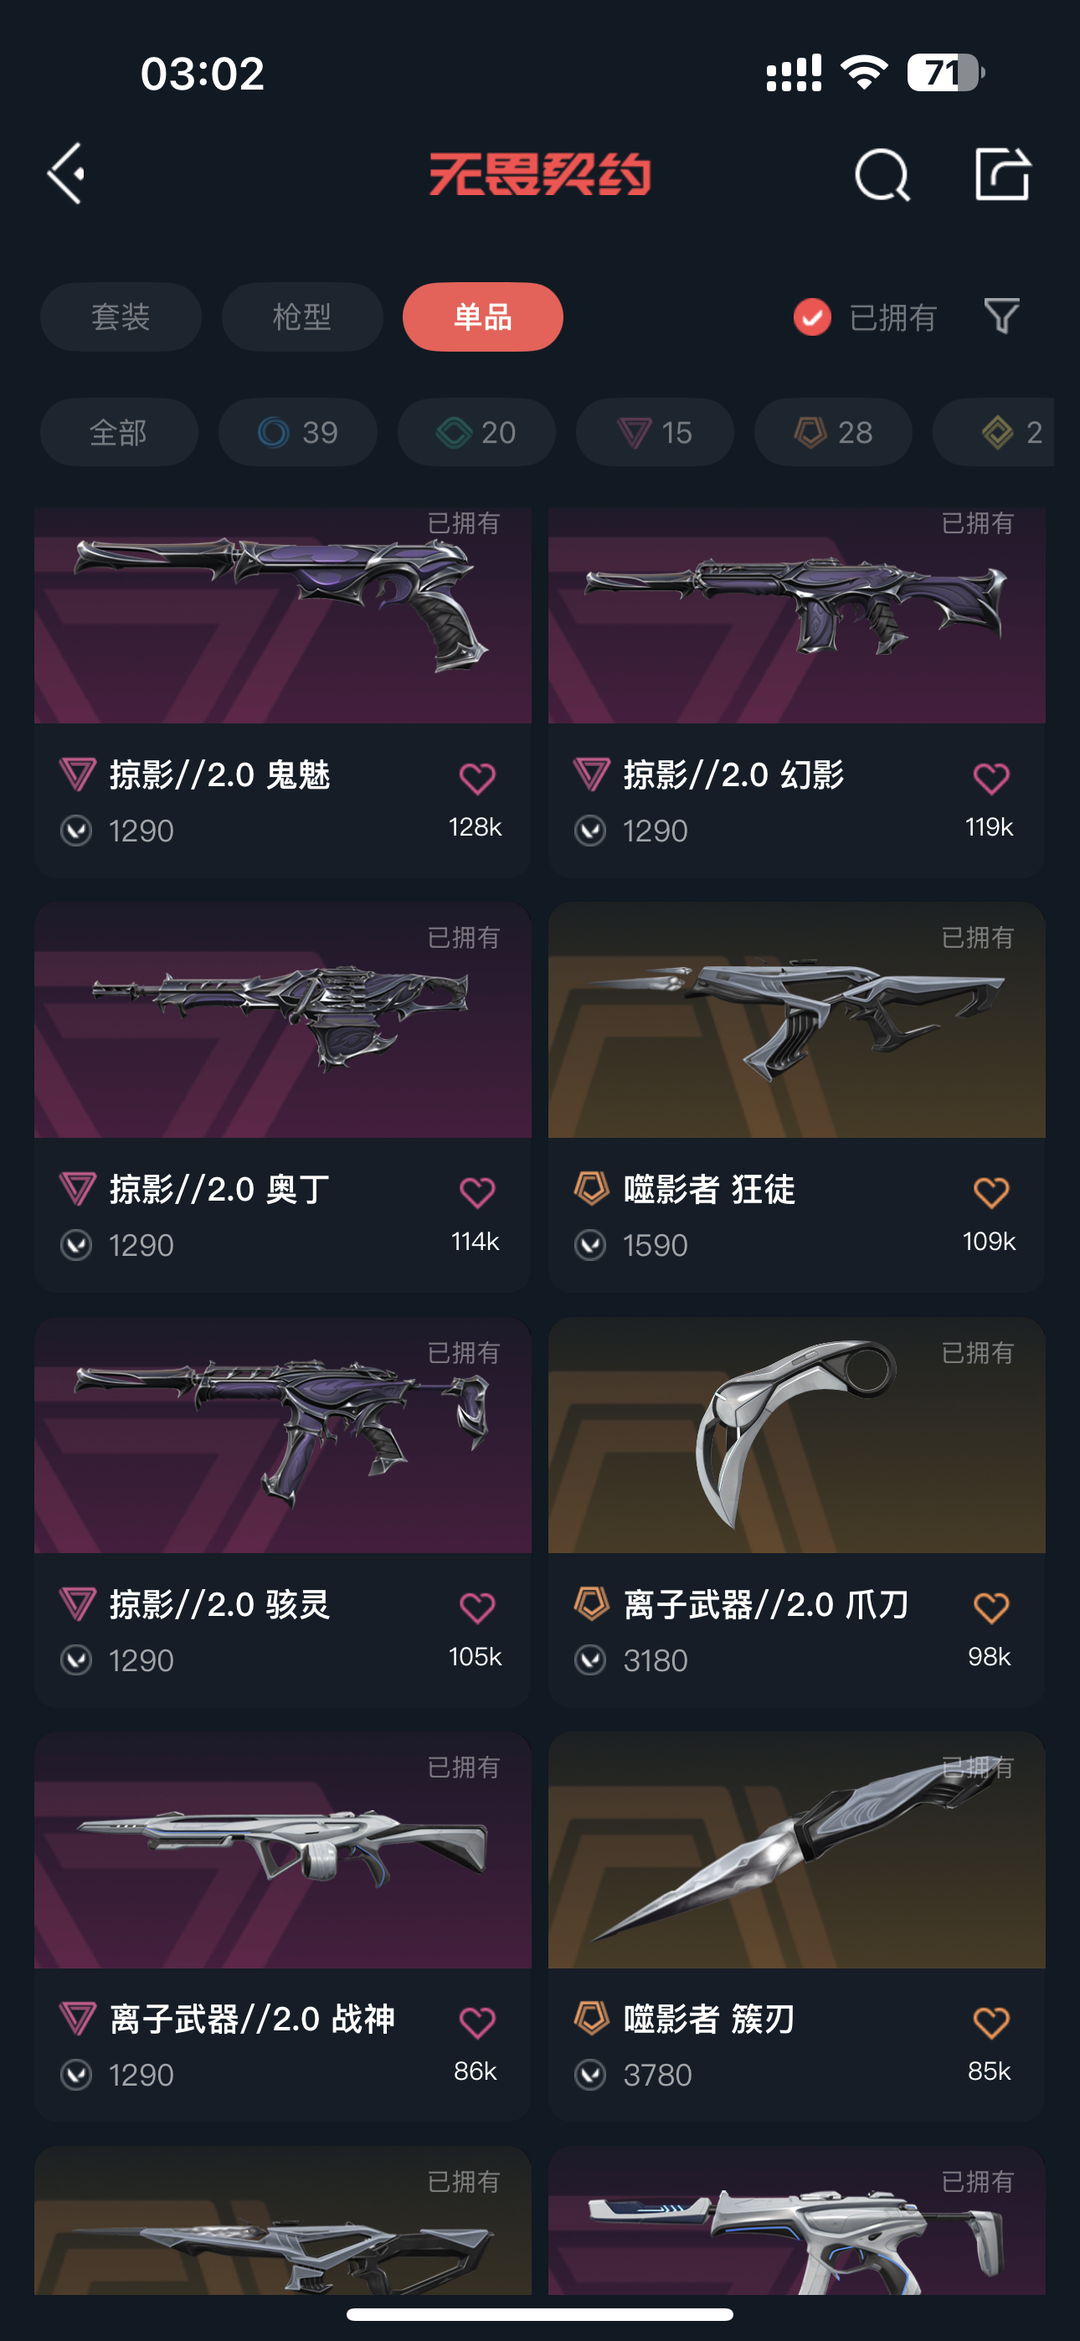This screenshot has width=1080, height=2341.
Task: Filter by orange tier showing 28
Action: pos(833,432)
